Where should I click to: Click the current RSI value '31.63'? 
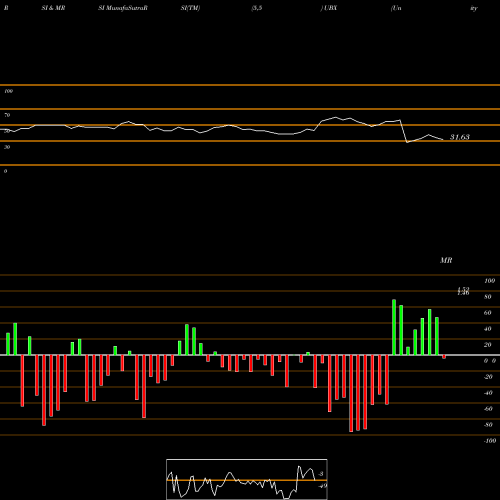pos(460,137)
